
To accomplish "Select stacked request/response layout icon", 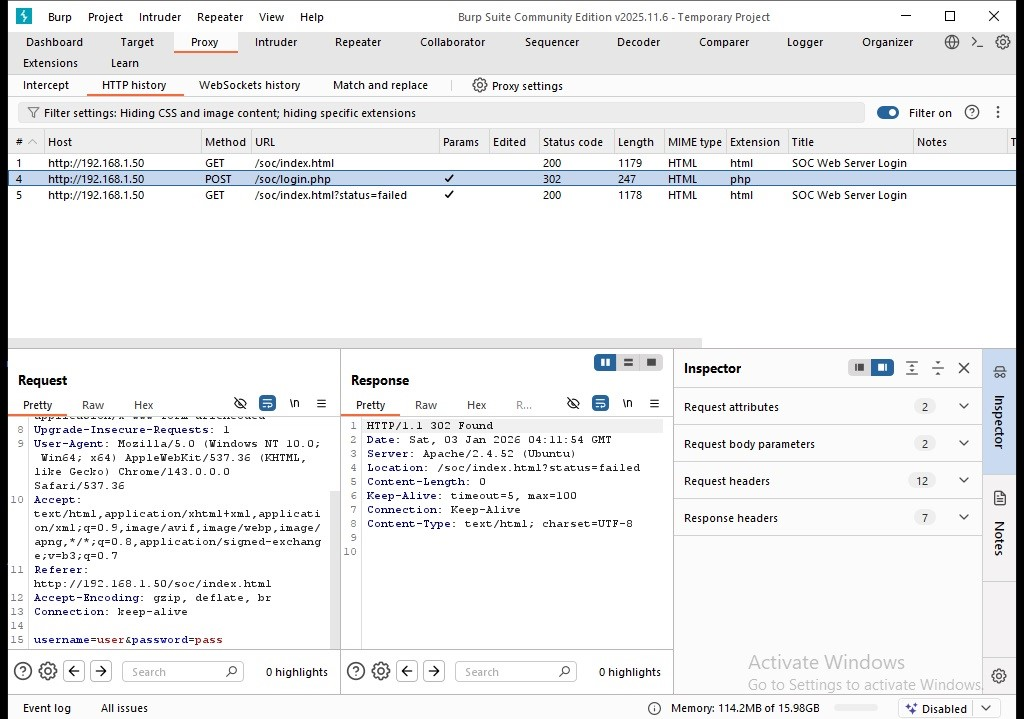I will [628, 362].
